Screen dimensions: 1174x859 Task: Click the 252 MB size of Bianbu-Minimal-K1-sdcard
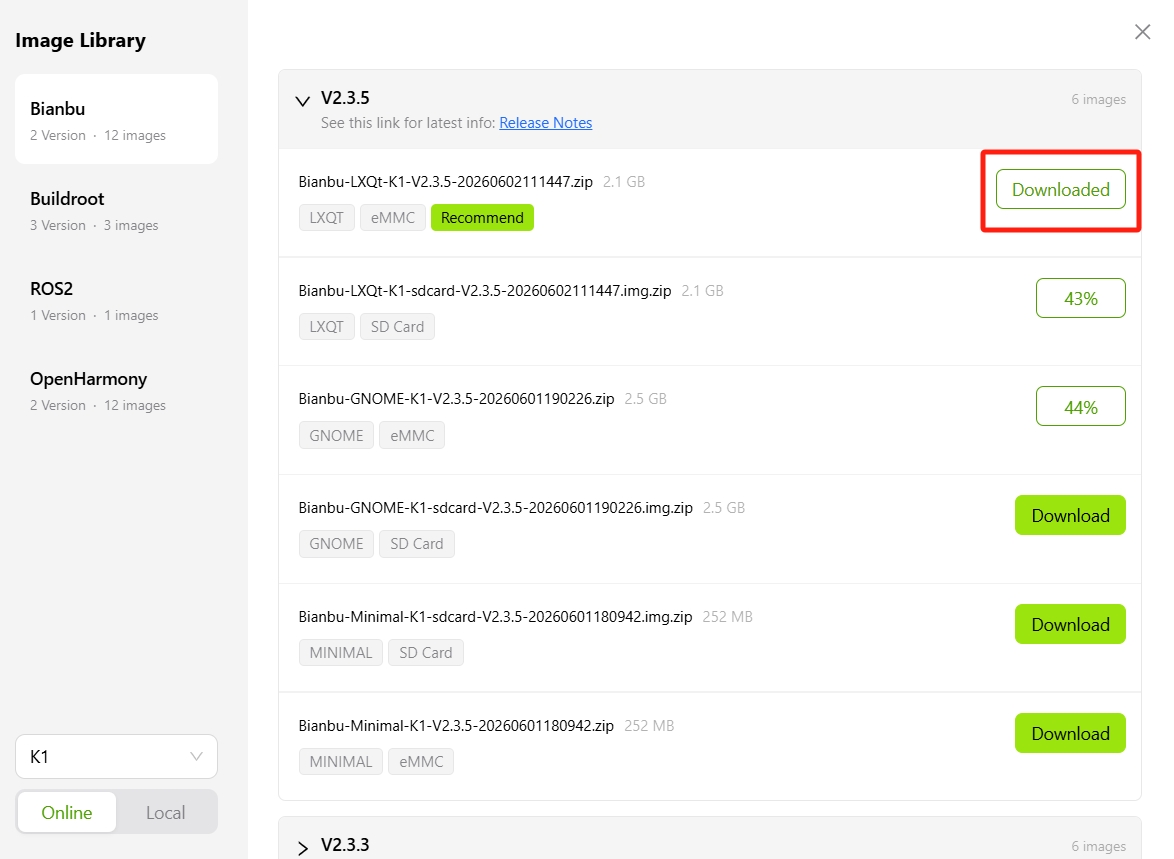pyautogui.click(x=727, y=617)
